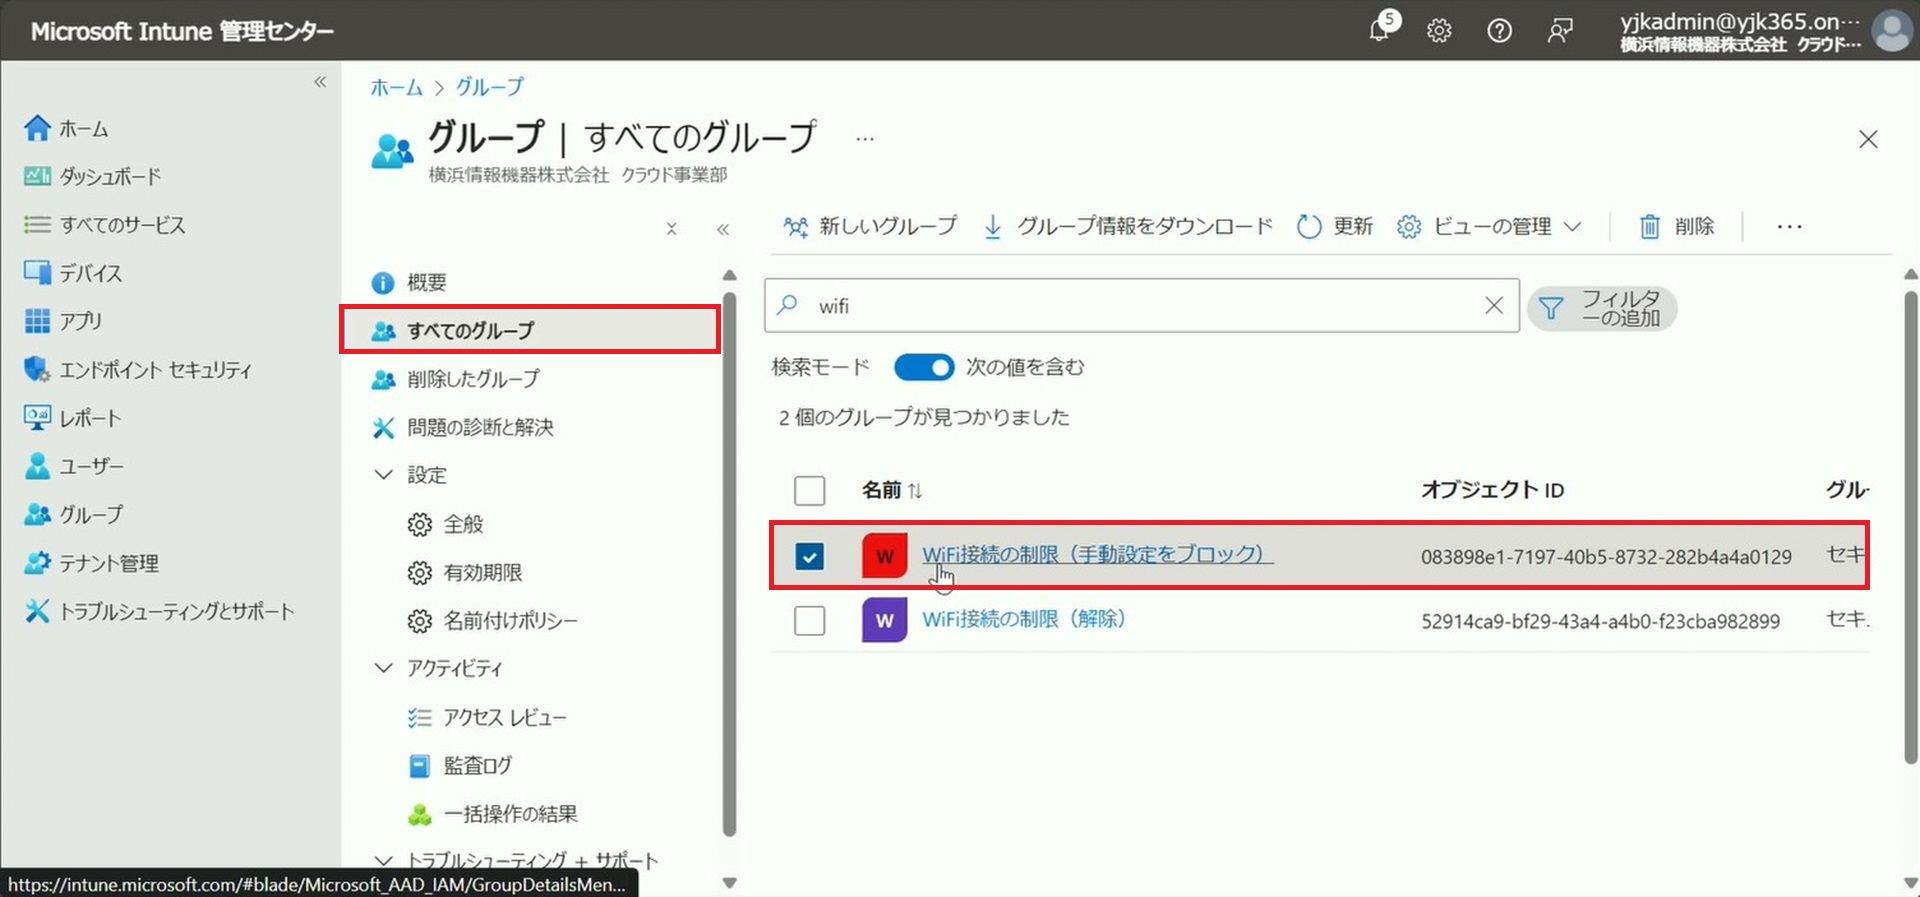Collapse the トラブルシューティング + サポート section chevron
This screenshot has height=897, width=1920.
[x=383, y=860]
